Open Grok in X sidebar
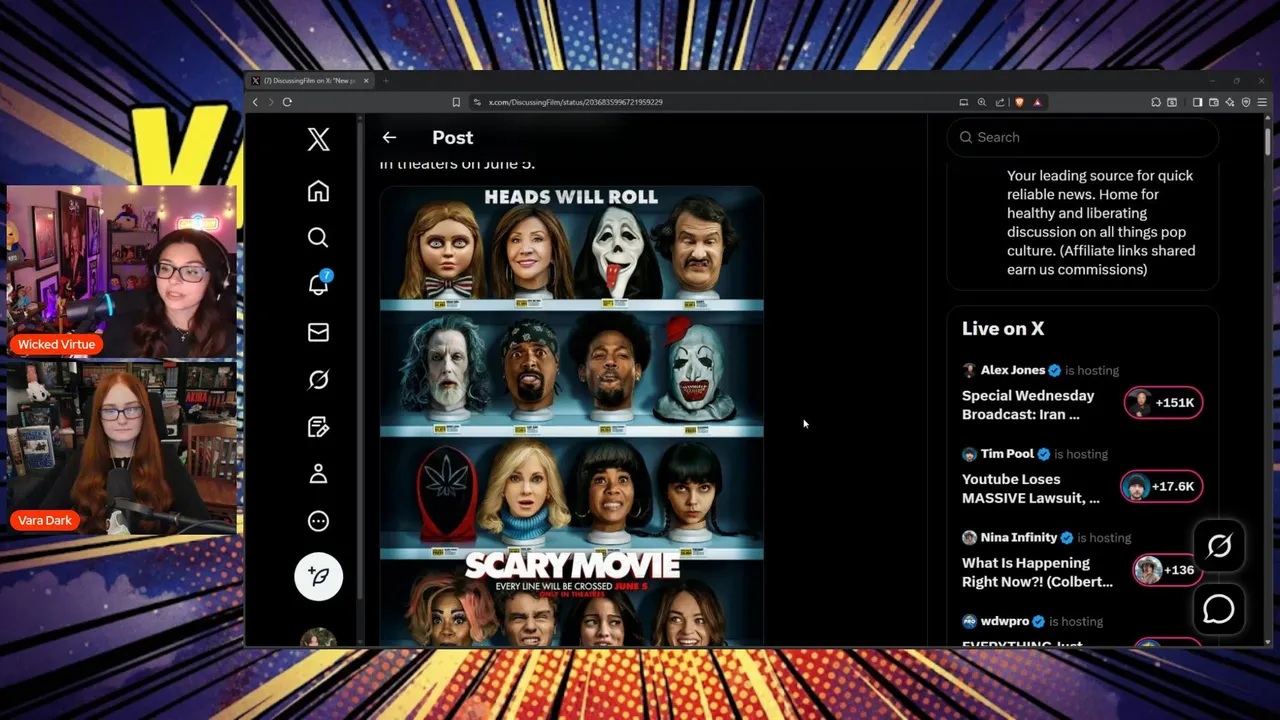Image resolution: width=1280 pixels, height=720 pixels. (x=318, y=379)
